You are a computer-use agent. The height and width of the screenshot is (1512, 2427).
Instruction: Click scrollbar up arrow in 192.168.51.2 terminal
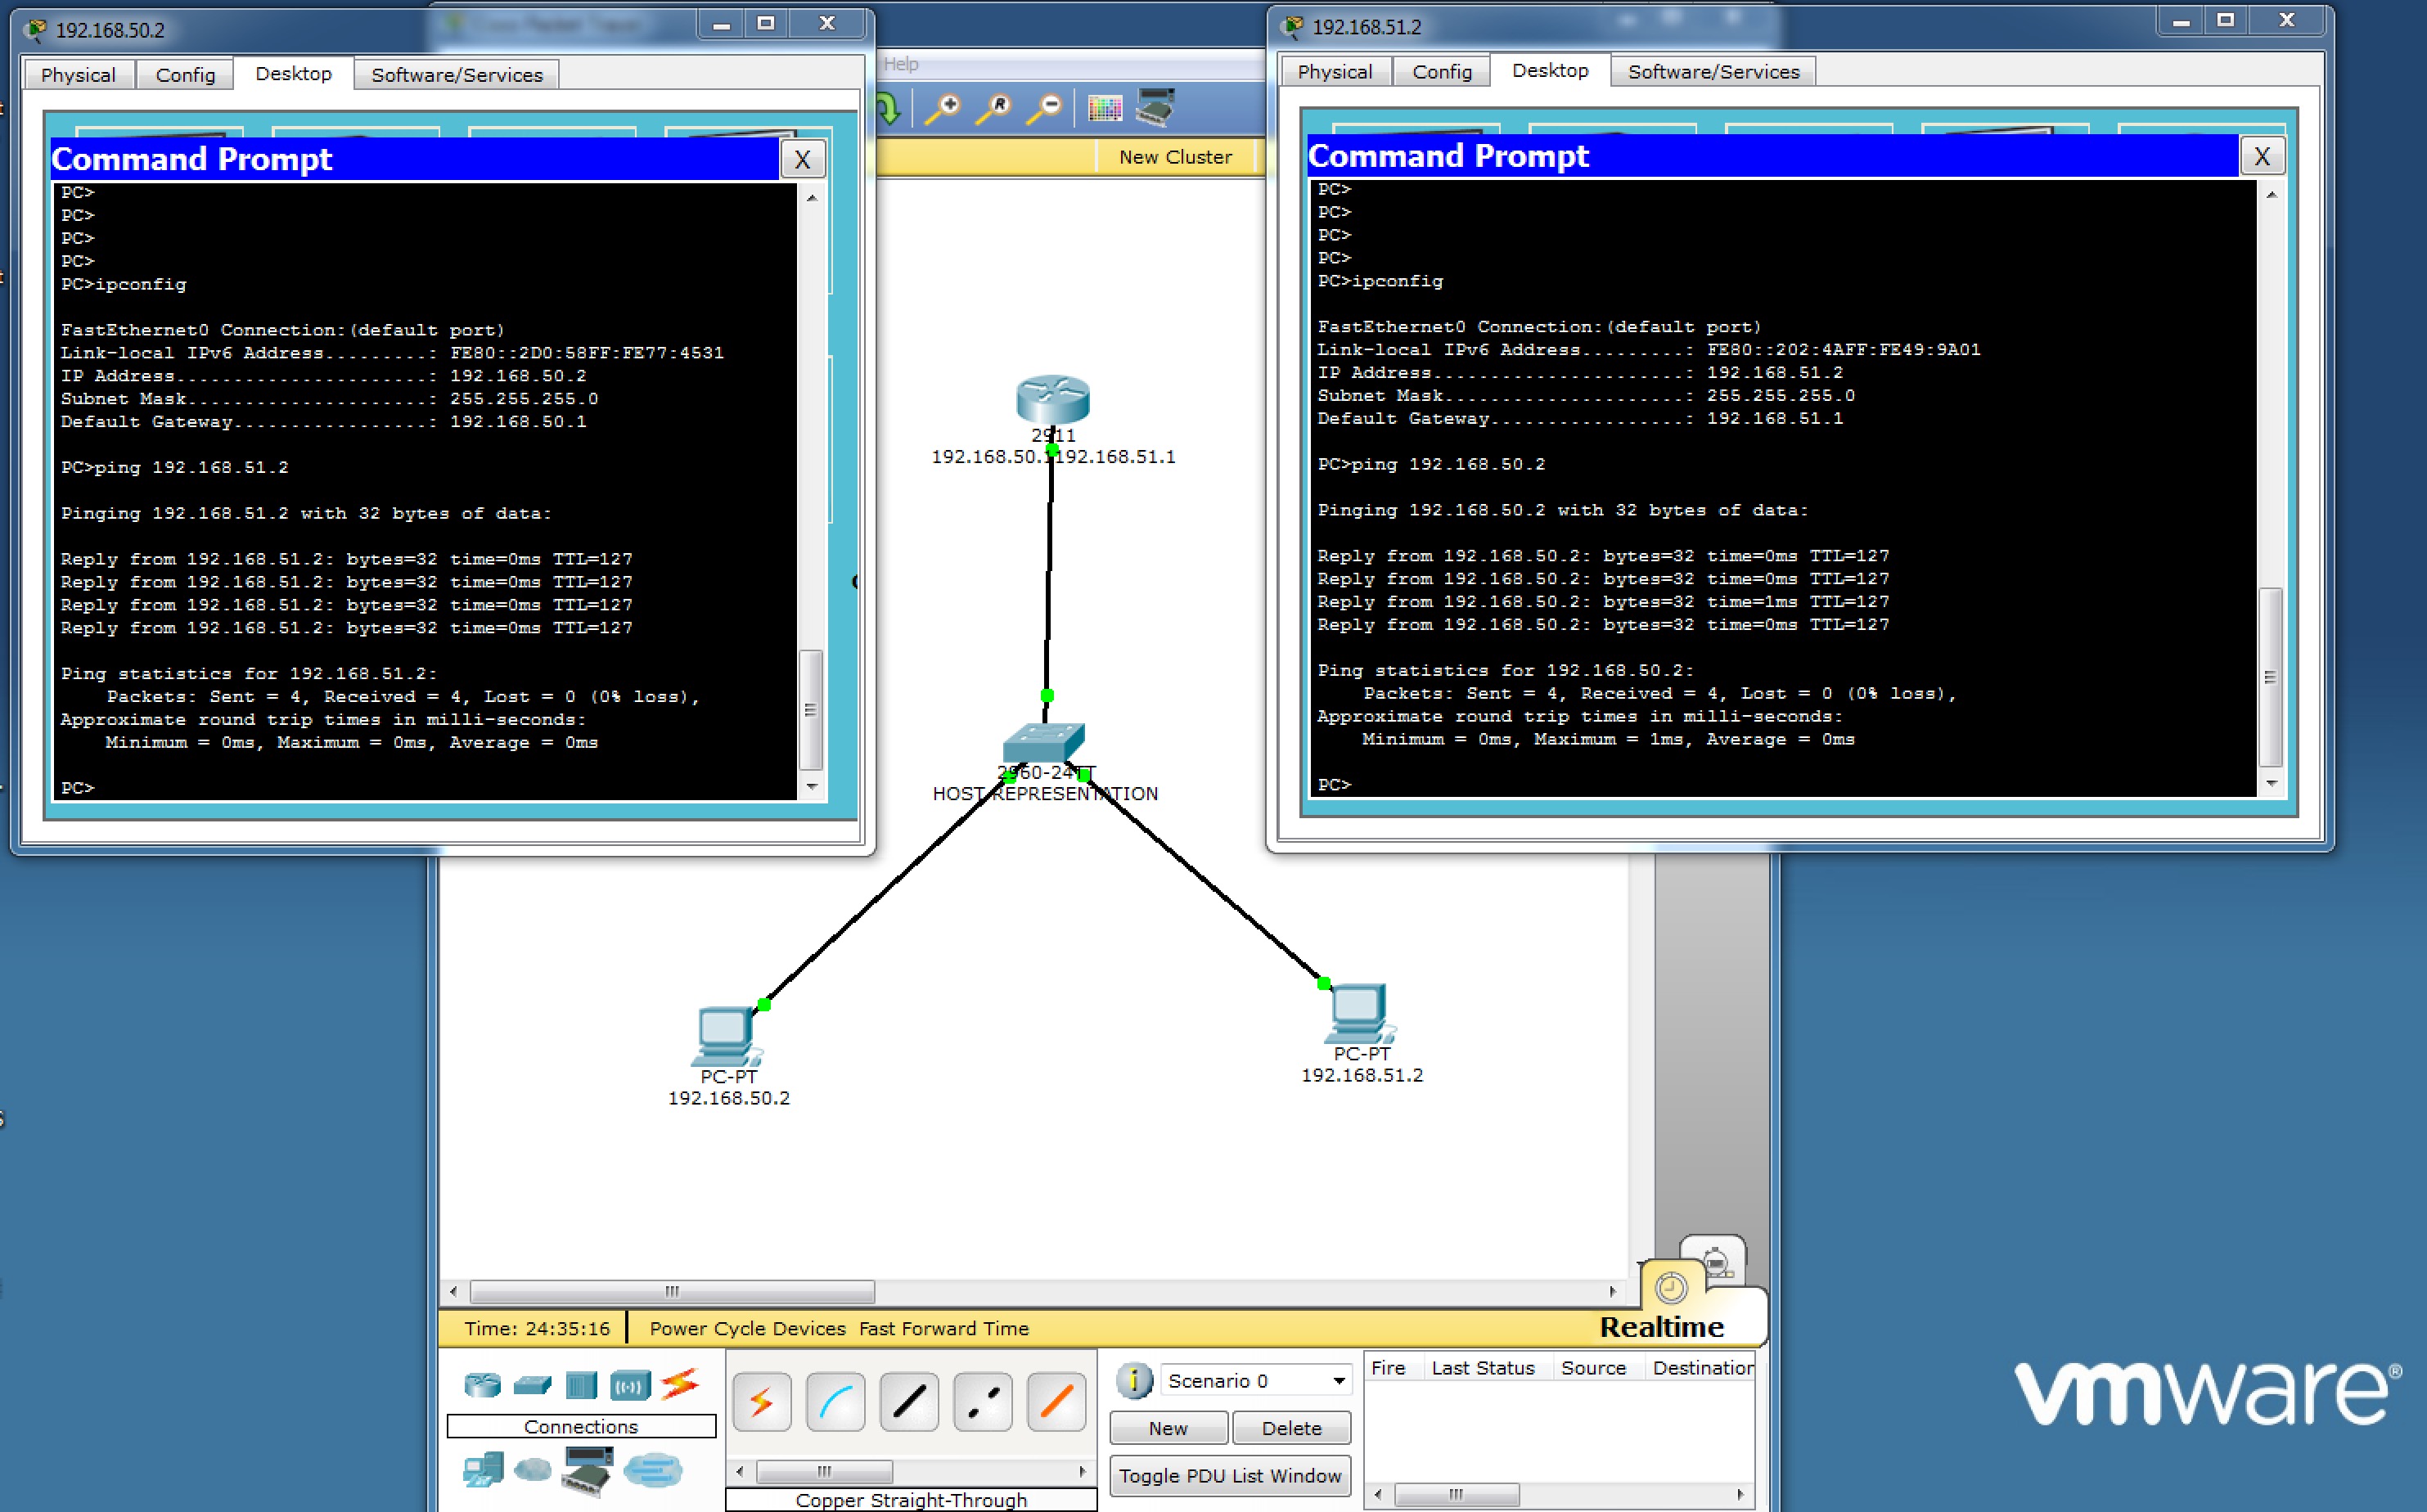[2271, 195]
